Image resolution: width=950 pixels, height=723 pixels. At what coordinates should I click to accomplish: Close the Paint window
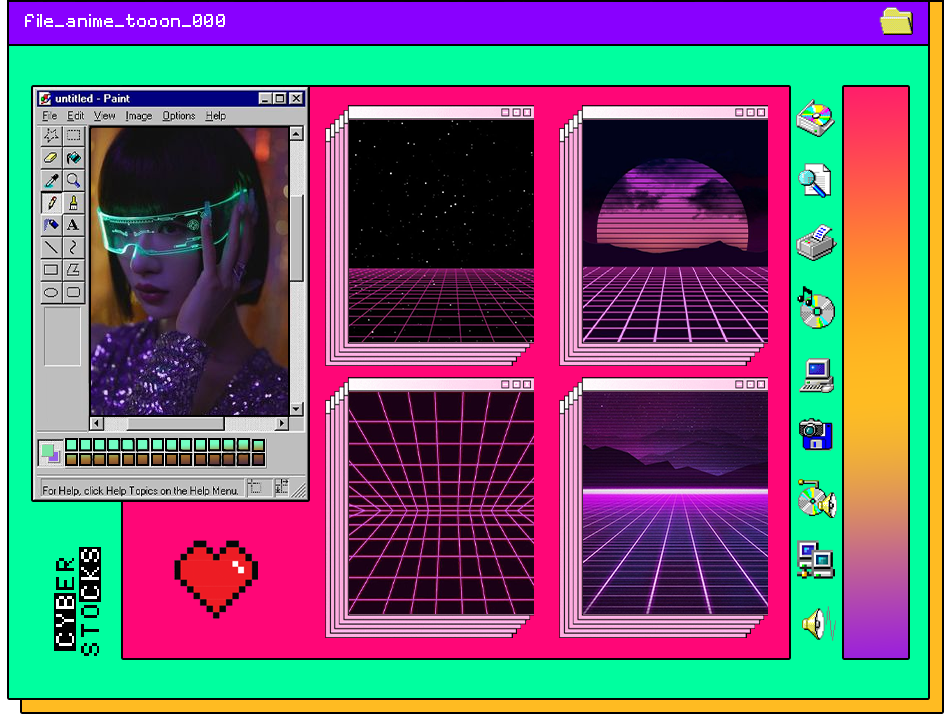click(x=296, y=98)
